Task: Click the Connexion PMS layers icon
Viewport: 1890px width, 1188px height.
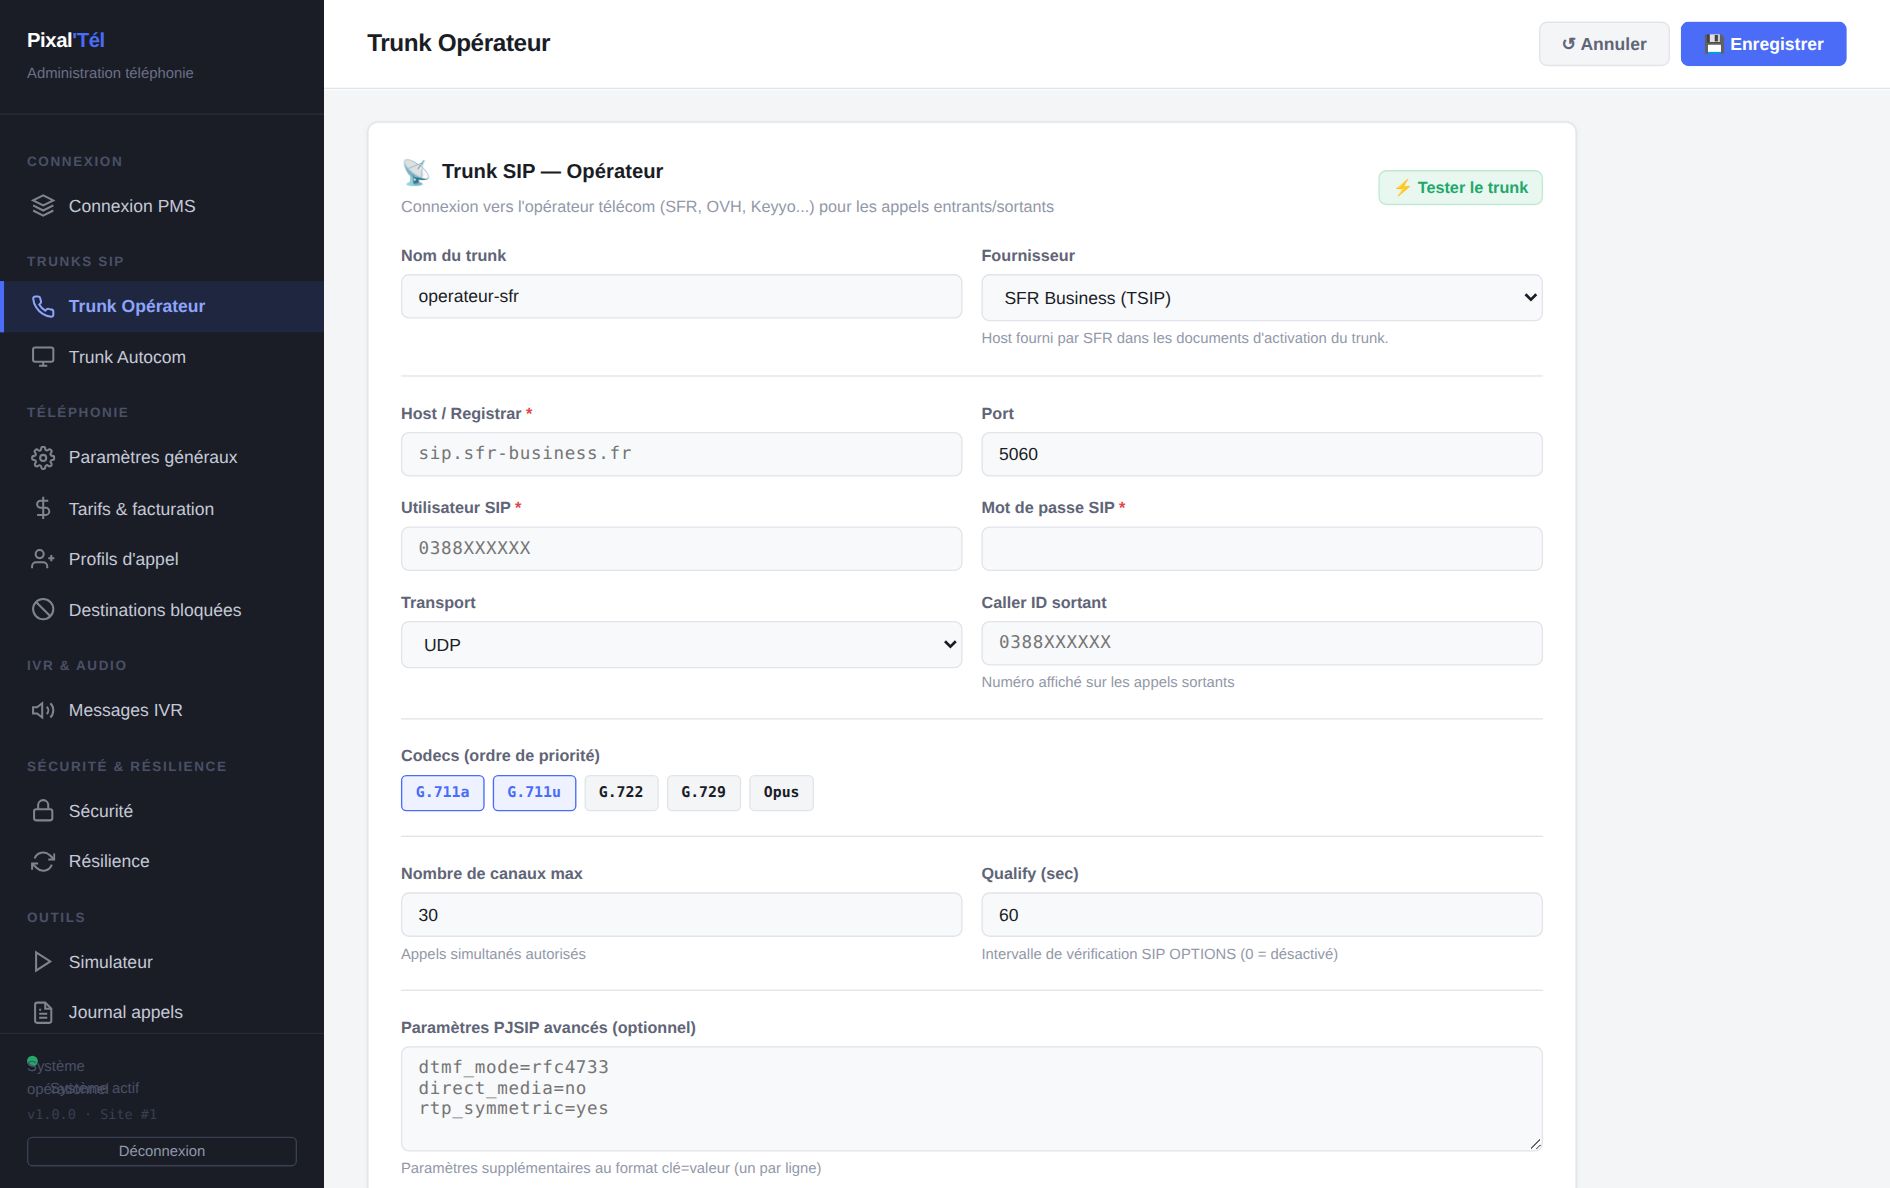Action: (x=43, y=206)
